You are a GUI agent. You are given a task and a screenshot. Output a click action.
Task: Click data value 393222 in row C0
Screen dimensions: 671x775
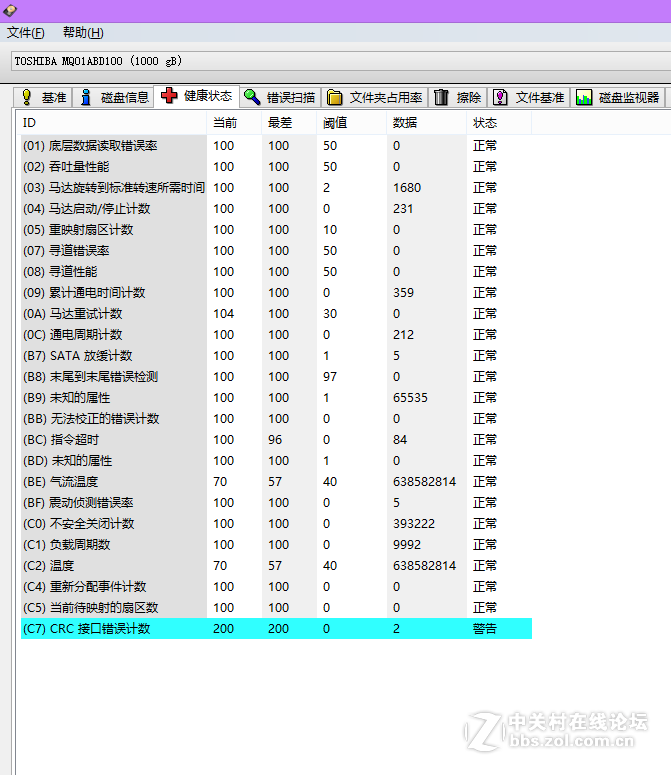pyautogui.click(x=414, y=524)
